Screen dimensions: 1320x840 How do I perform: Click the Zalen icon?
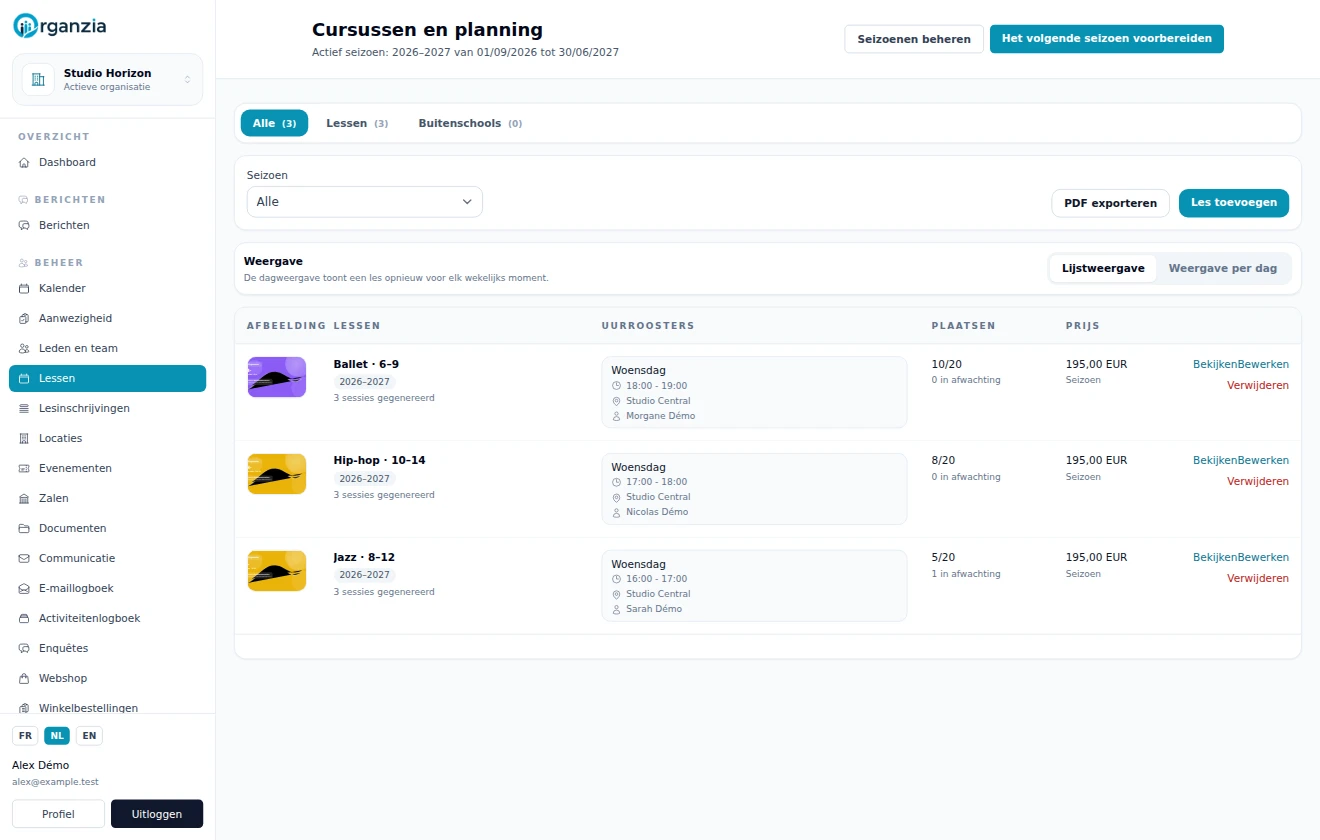(24, 499)
